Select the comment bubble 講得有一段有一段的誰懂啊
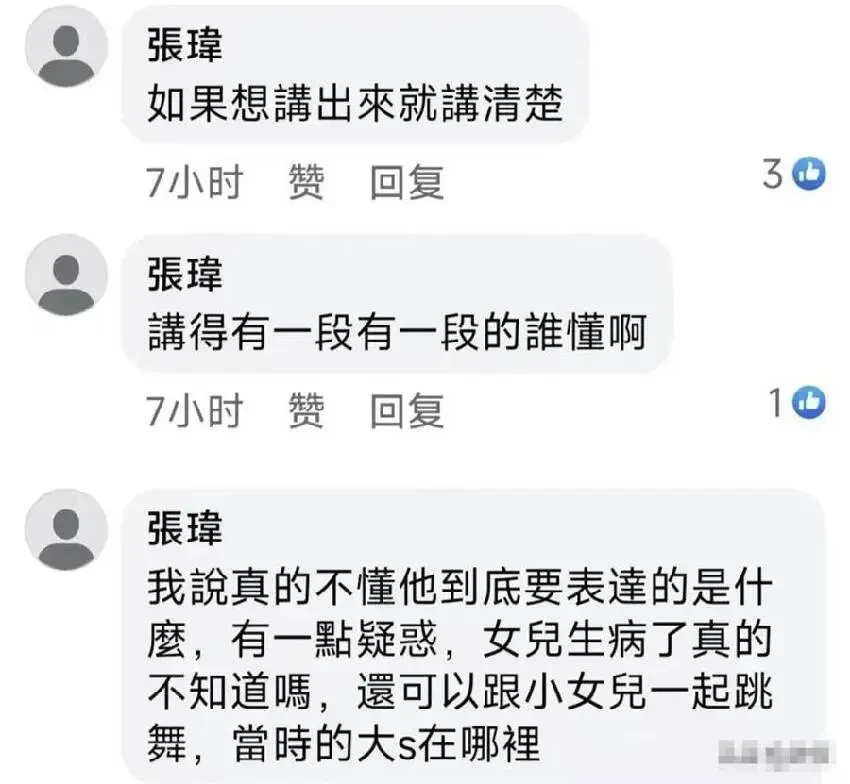Screen dimensions: 850x784 [397, 304]
